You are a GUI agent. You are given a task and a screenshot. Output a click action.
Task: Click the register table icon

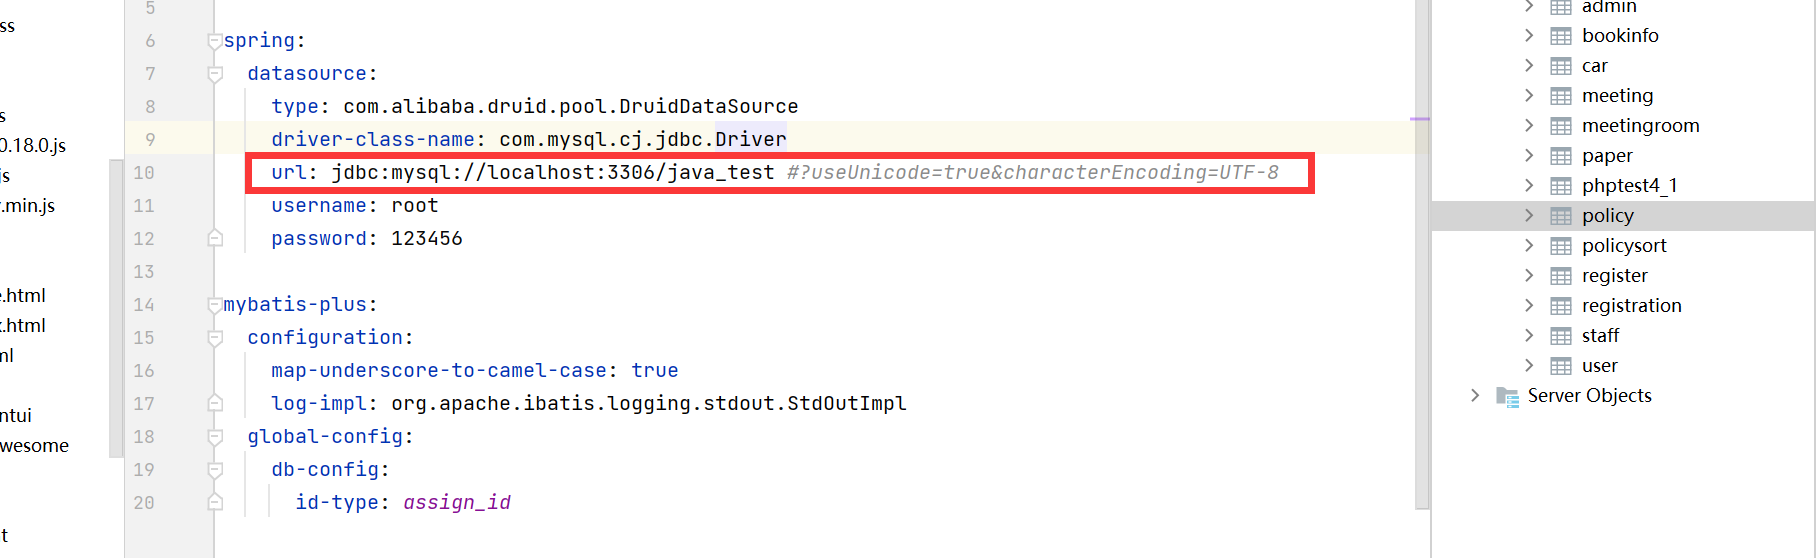[x=1560, y=276]
